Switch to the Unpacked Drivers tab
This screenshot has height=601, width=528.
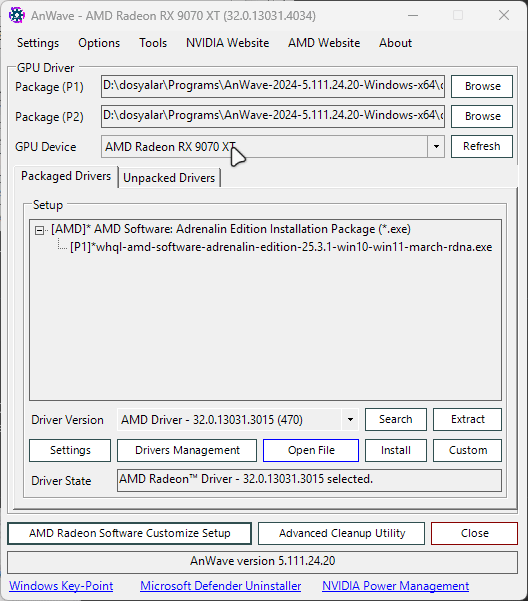169,178
